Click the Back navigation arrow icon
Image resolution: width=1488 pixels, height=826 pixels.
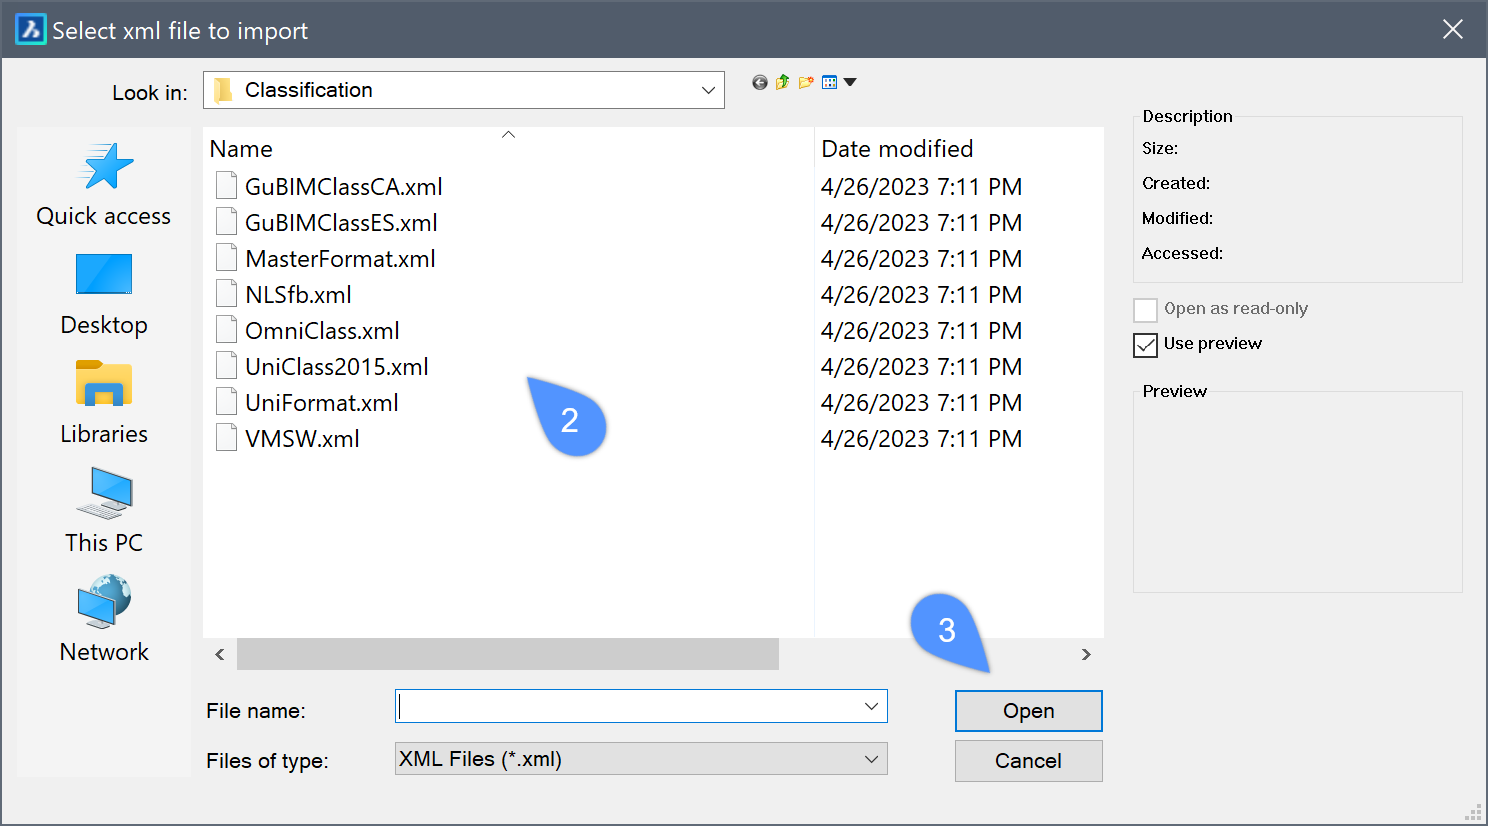760,83
